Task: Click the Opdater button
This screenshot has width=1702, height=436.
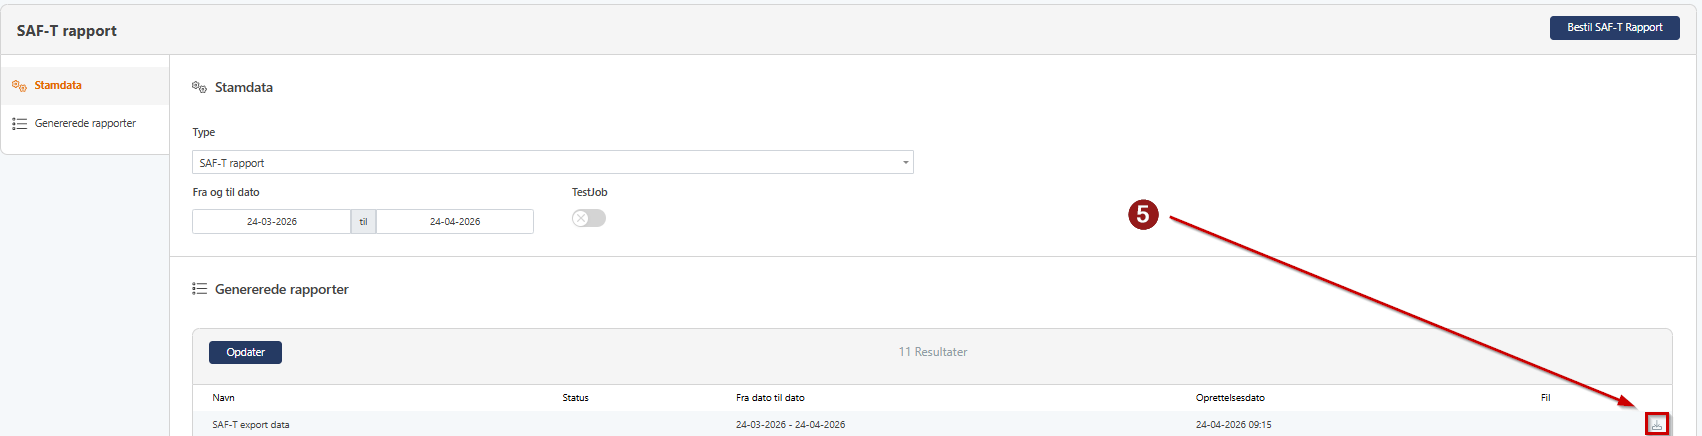Action: 245,352
